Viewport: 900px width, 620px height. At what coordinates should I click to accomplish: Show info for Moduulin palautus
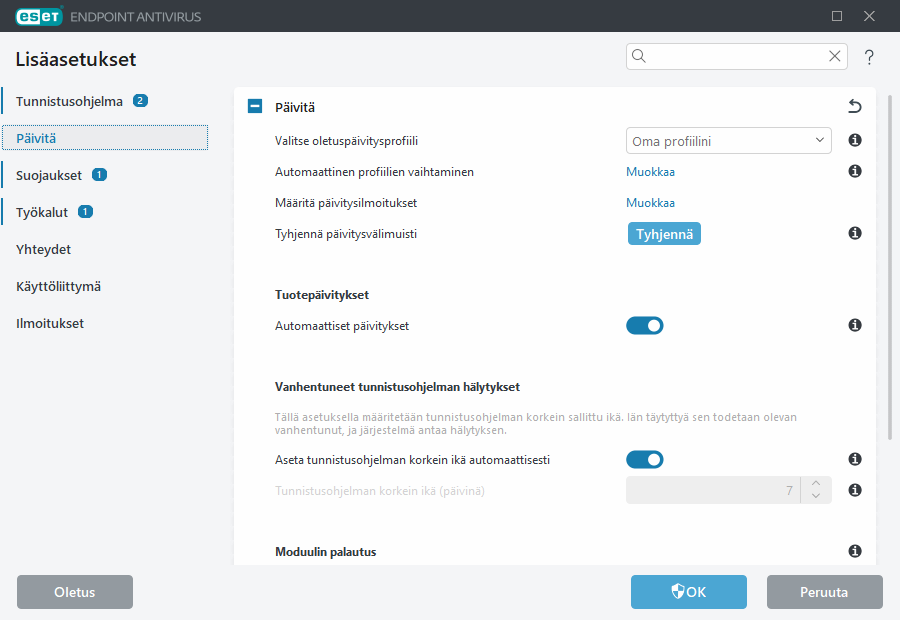click(x=855, y=551)
